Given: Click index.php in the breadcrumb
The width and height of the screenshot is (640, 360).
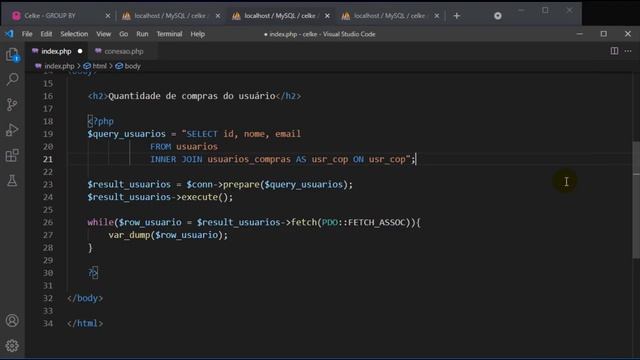Looking at the screenshot, I should coord(59,66).
